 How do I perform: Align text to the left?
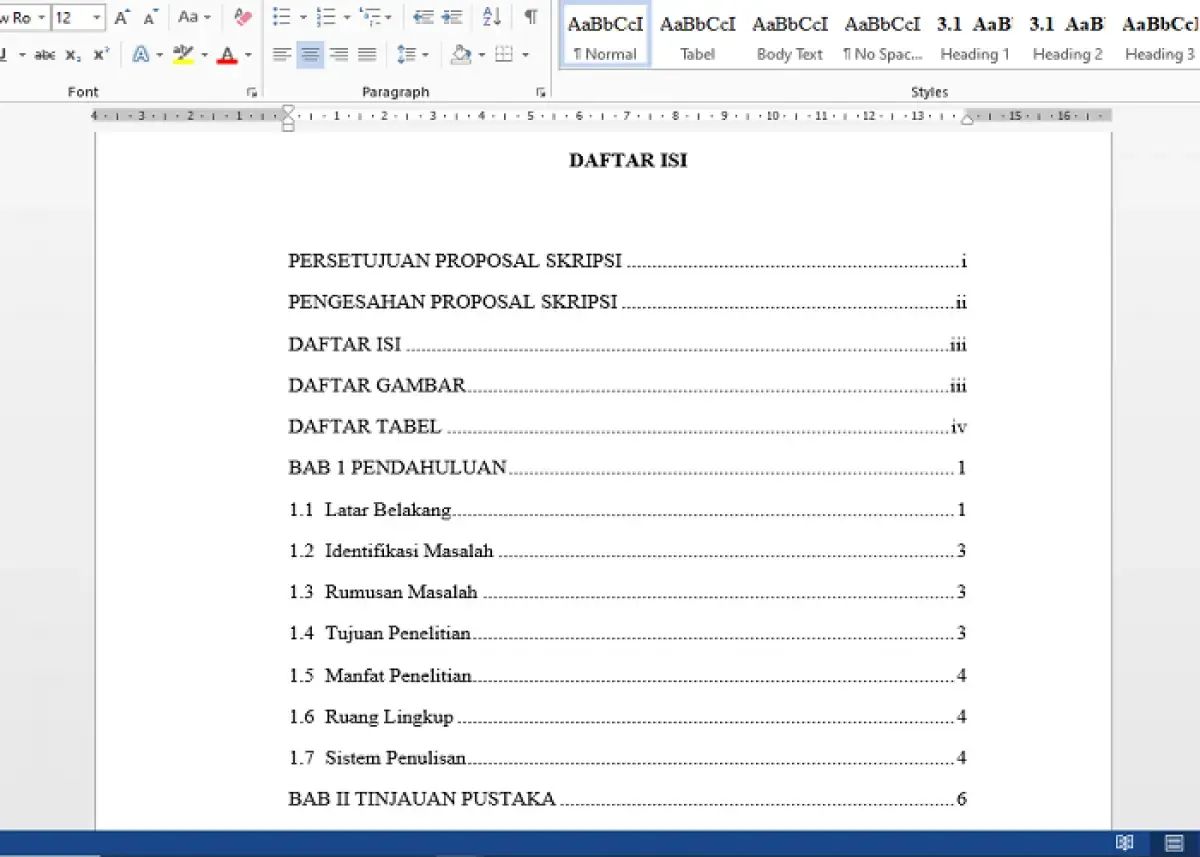(282, 55)
